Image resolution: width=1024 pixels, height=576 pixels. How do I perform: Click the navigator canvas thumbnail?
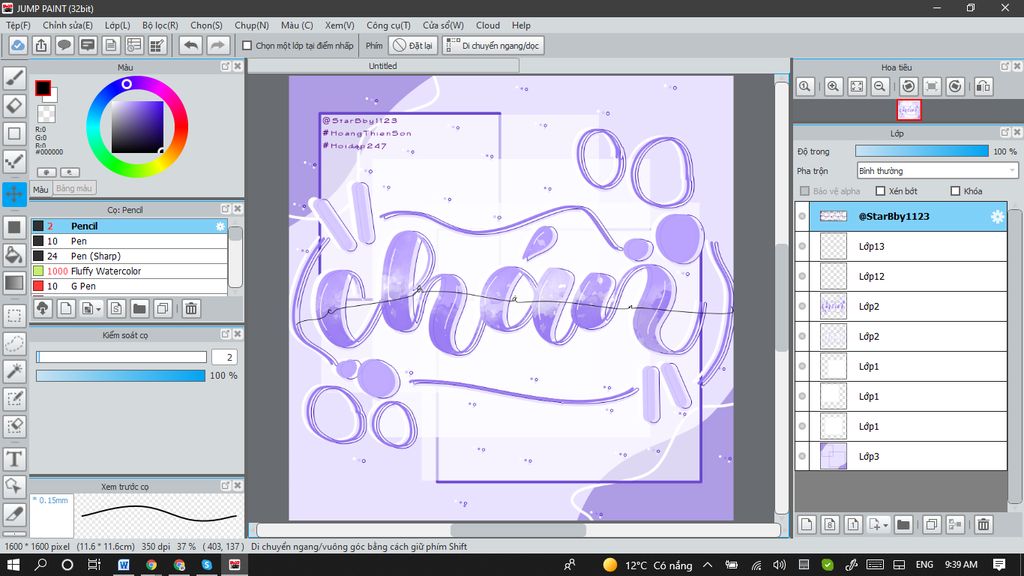(x=908, y=110)
